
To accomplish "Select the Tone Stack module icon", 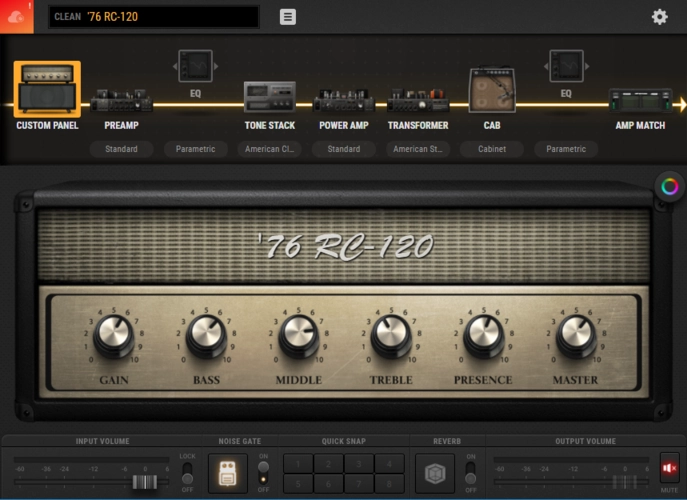I will [269, 97].
